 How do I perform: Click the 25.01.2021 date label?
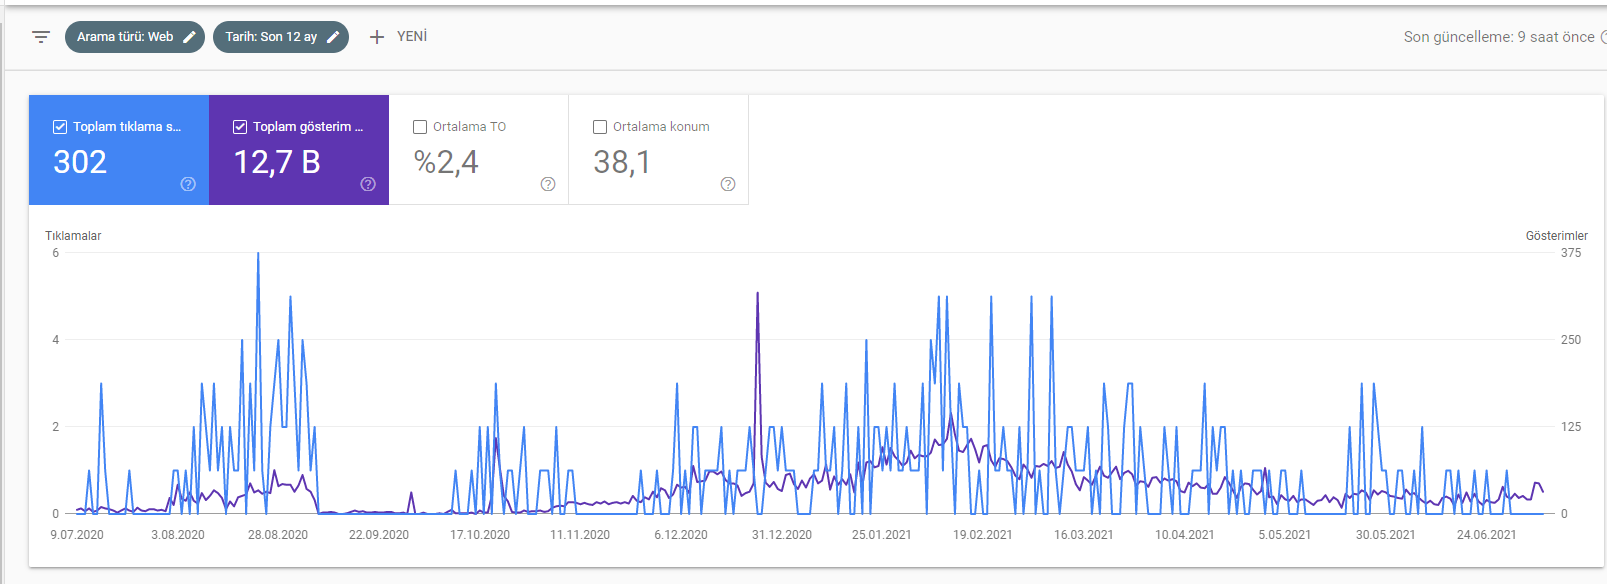coord(882,535)
